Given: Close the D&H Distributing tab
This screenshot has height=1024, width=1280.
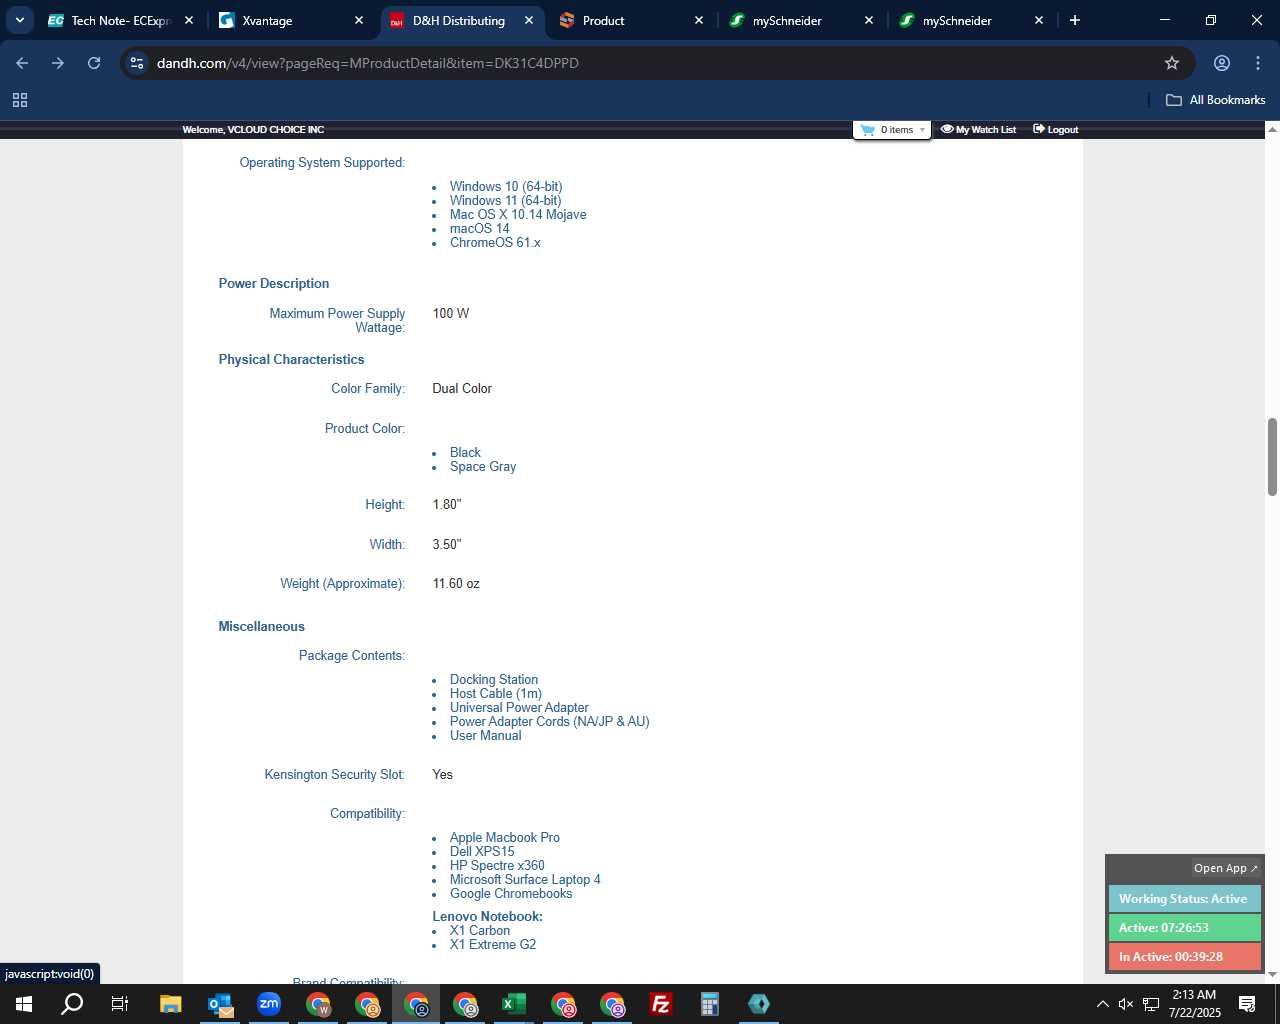Looking at the screenshot, I should (529, 20).
